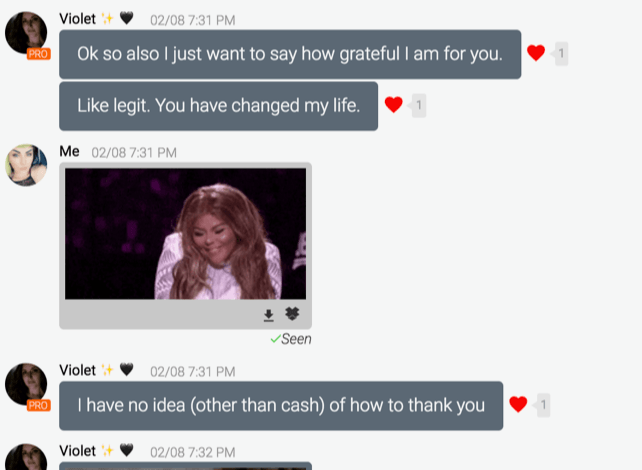The height and width of the screenshot is (470, 642).
Task: Select 'Like legit. You have changed' message bubble
Action: (x=219, y=106)
